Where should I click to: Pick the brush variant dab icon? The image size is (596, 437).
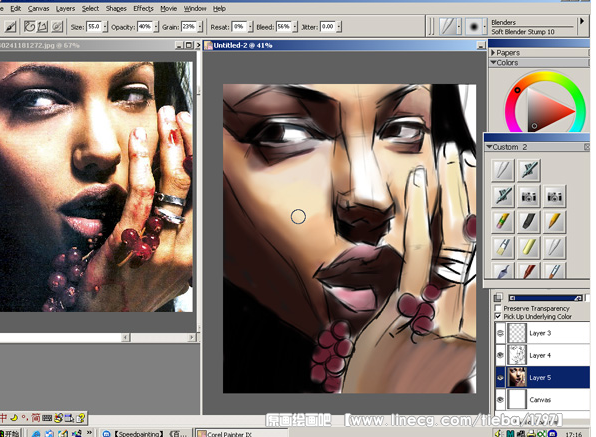(x=473, y=27)
